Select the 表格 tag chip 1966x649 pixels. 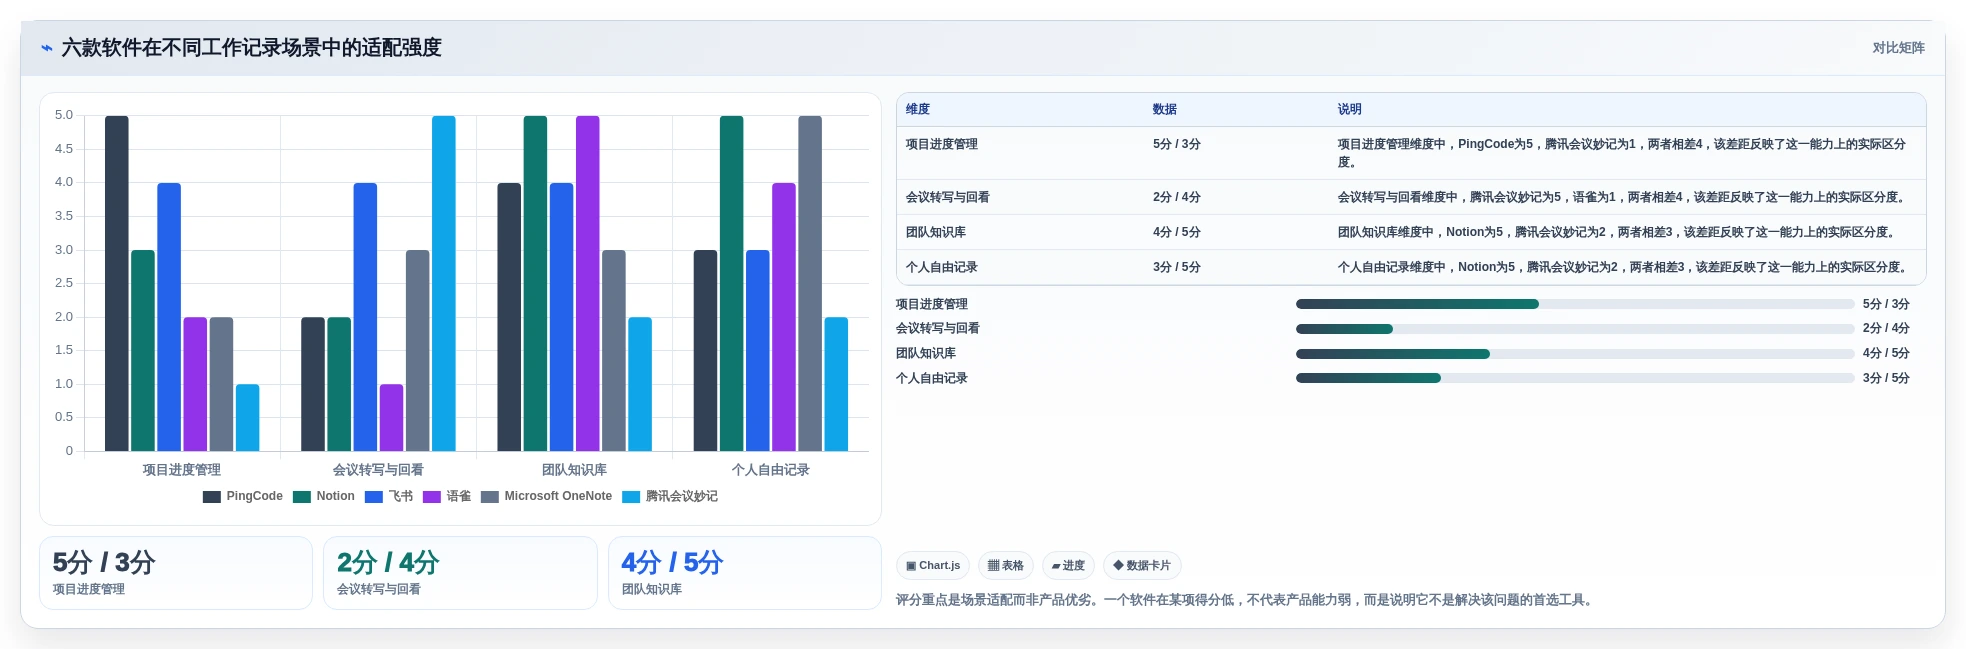coord(1006,566)
